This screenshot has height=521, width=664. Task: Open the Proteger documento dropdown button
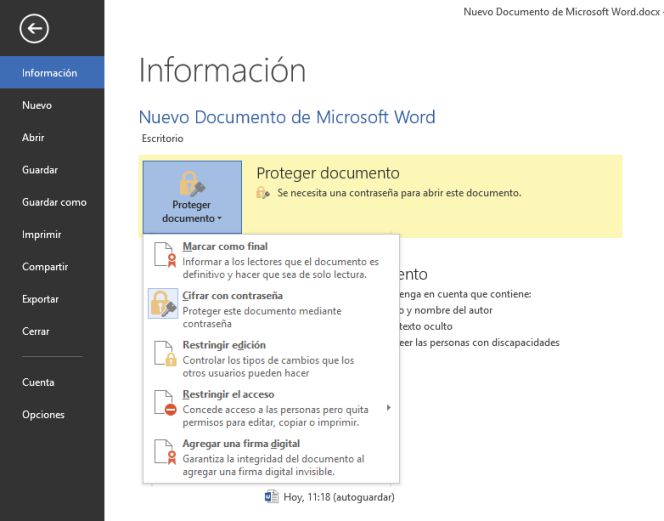tap(192, 197)
